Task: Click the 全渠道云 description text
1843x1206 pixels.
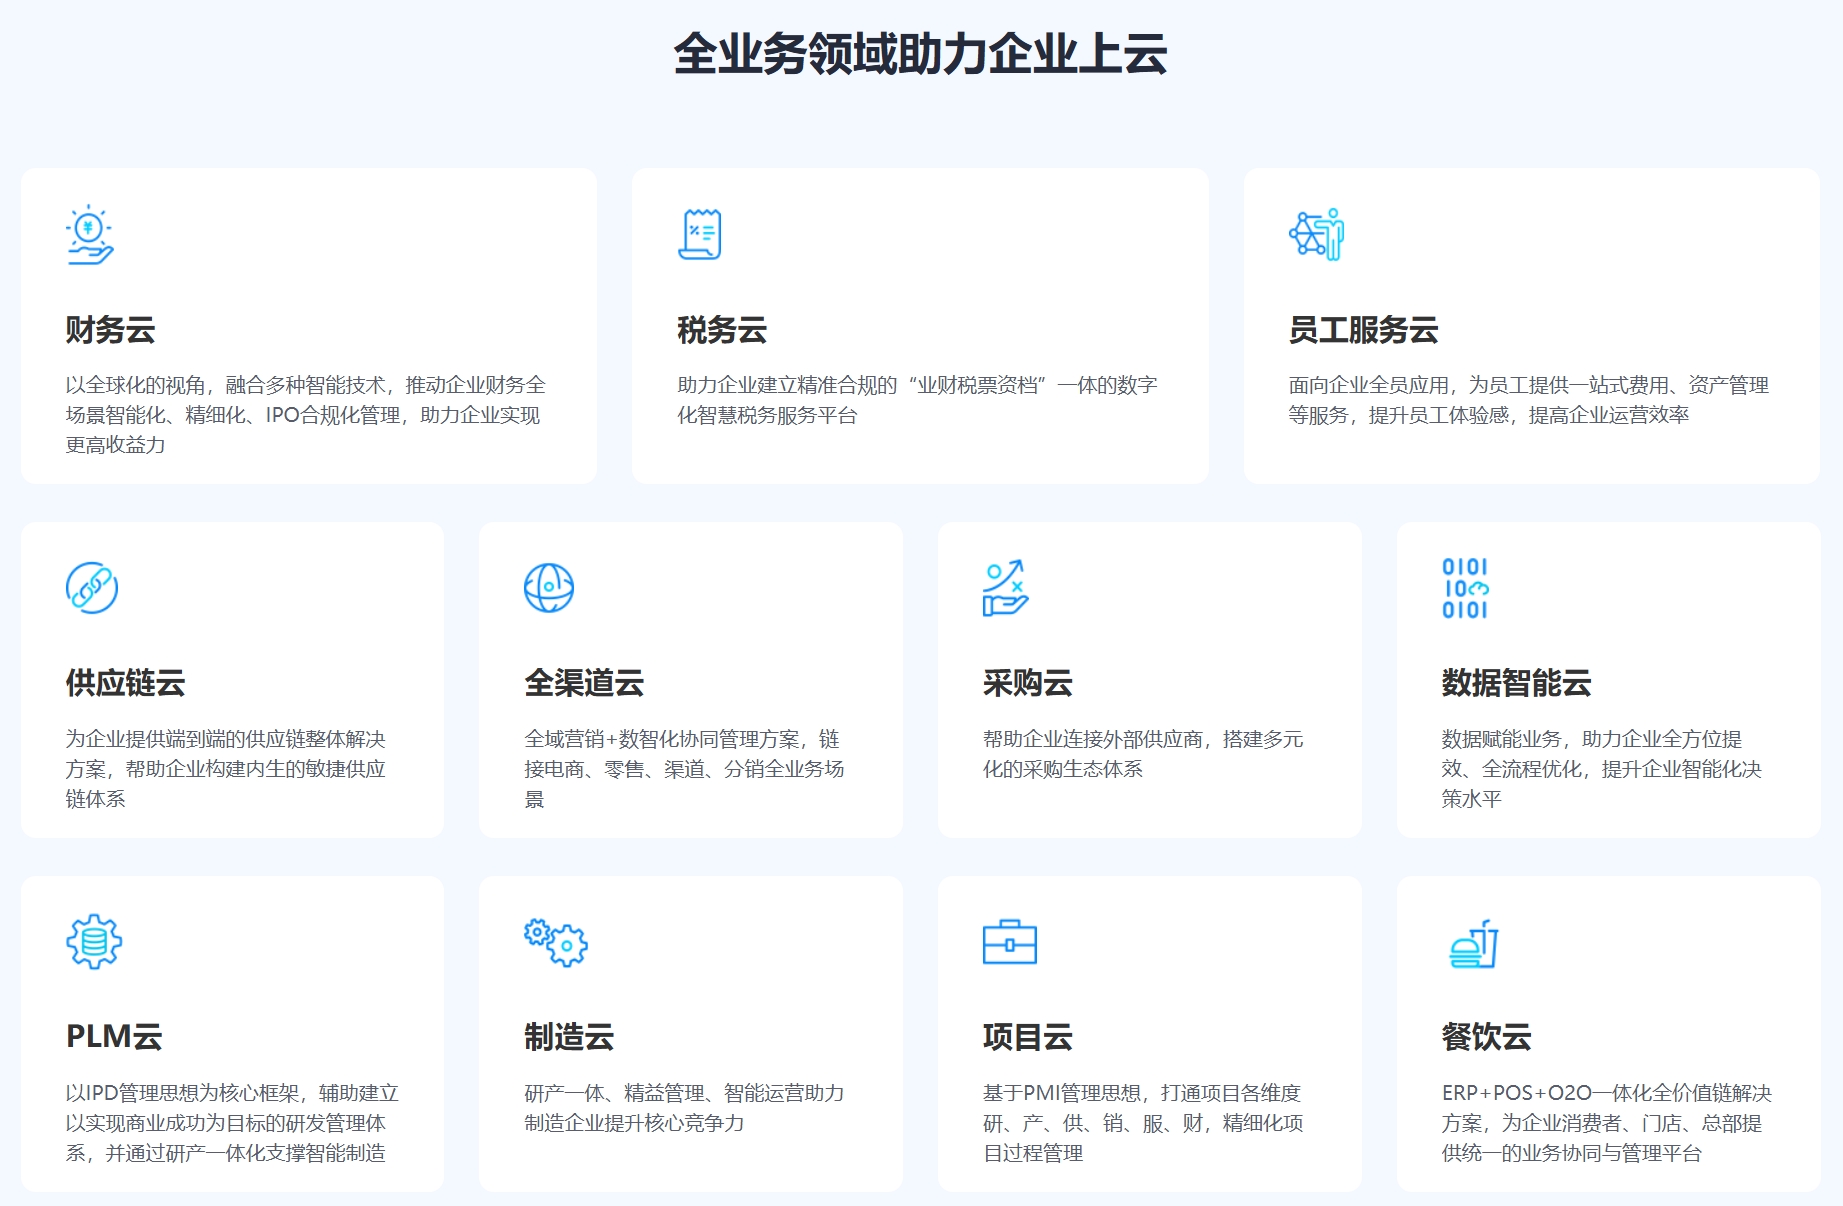Action: [684, 768]
